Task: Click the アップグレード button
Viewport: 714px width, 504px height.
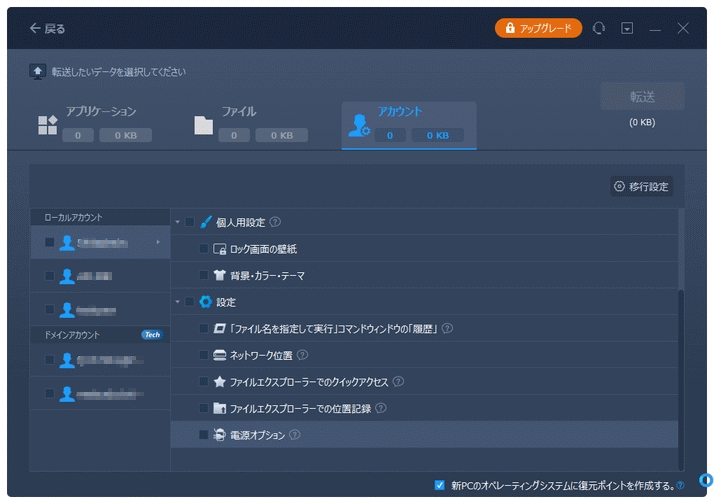Action: 538,28
